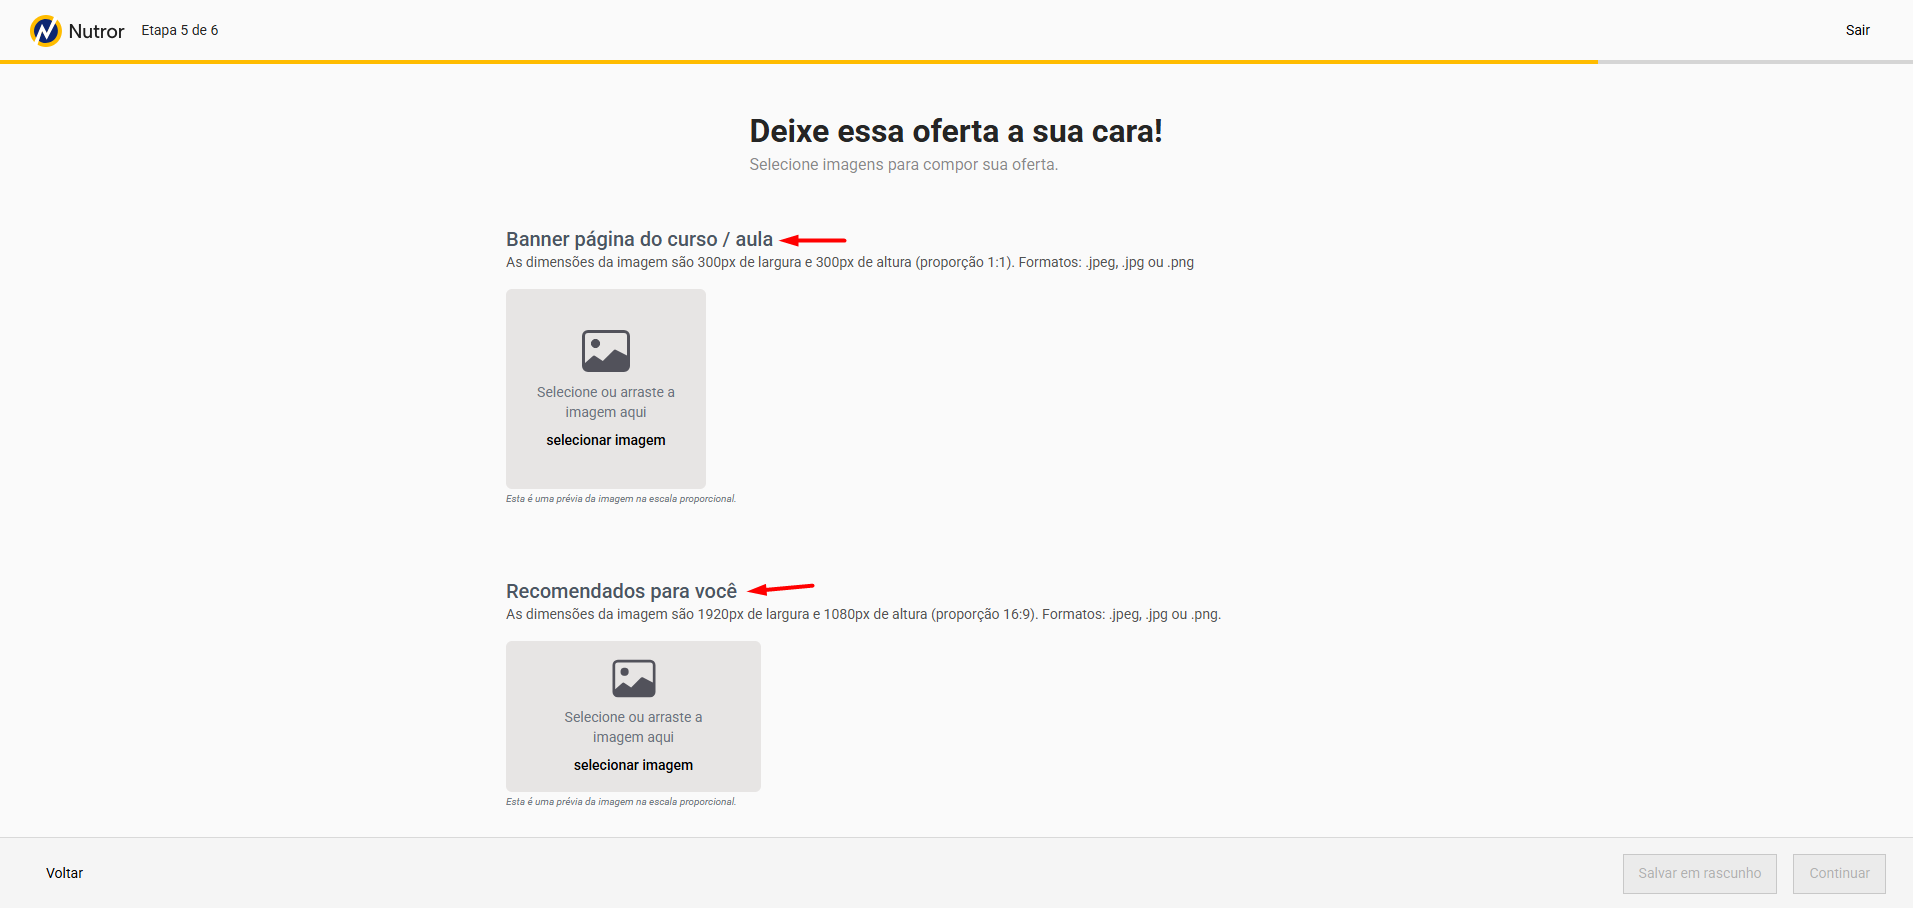Click the image placeholder icon in the Recomendados box
Viewport: 1913px width, 908px height.
point(633,678)
